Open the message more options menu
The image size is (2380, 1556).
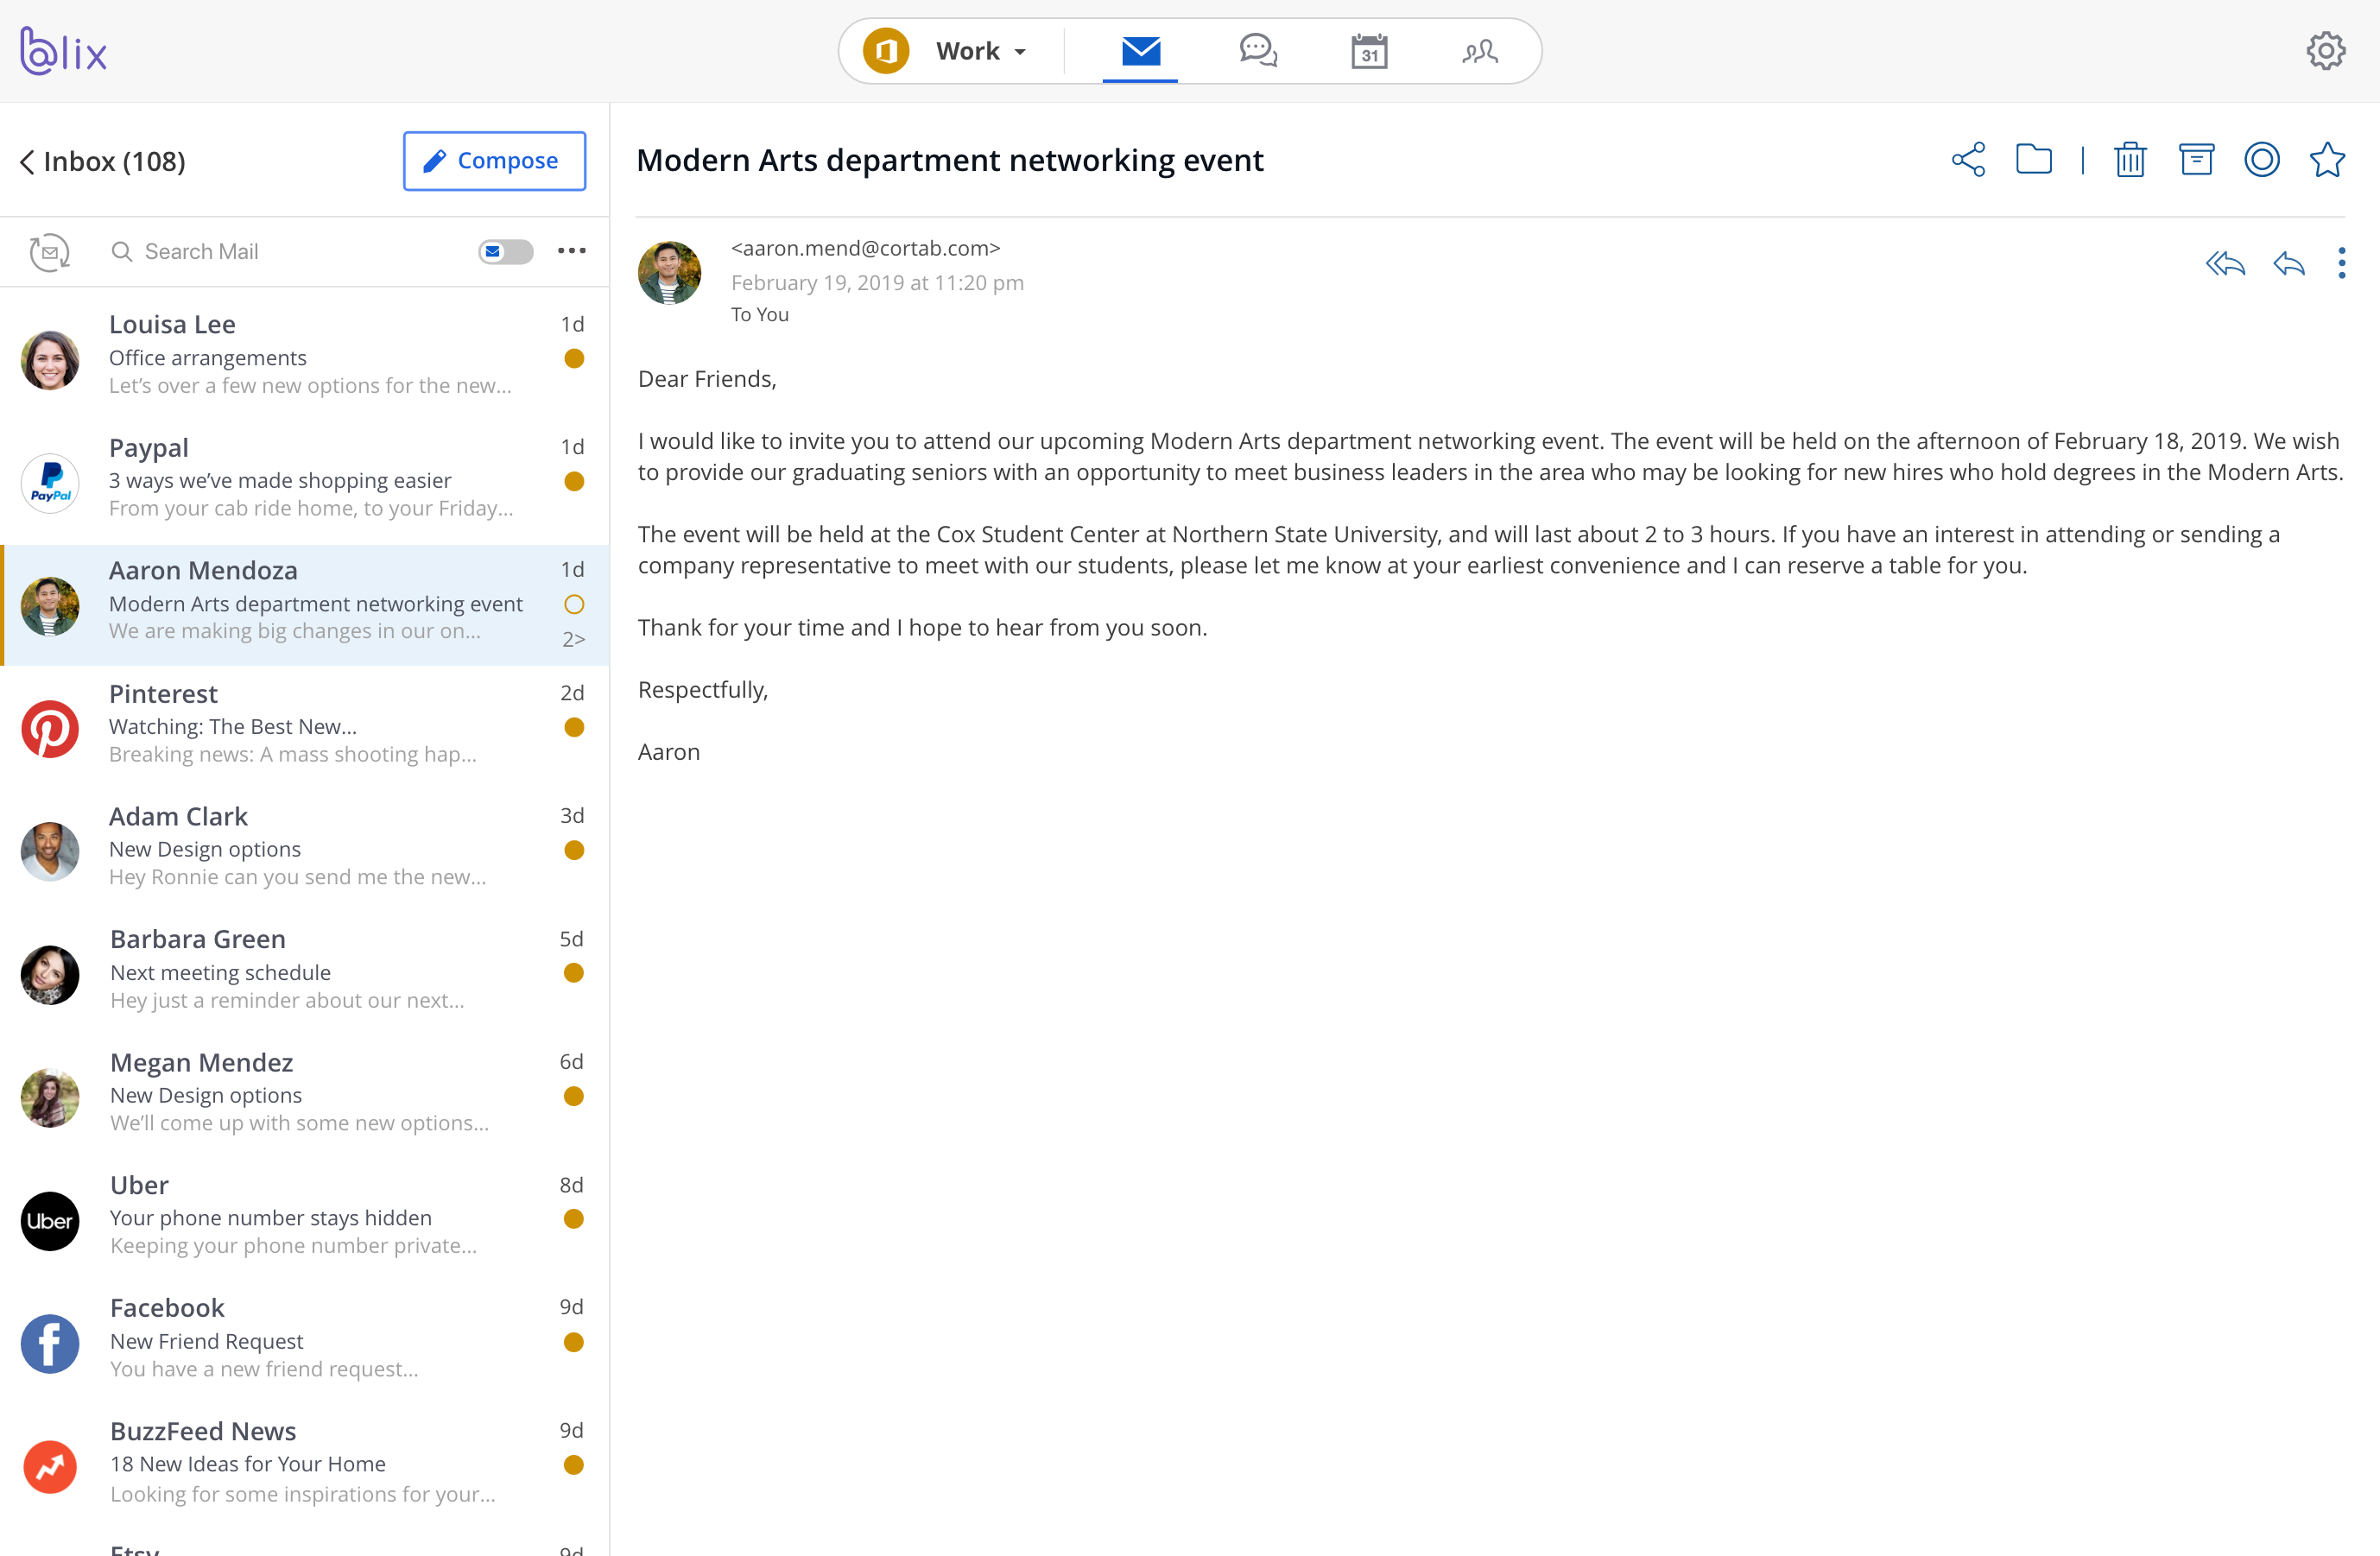(2341, 263)
